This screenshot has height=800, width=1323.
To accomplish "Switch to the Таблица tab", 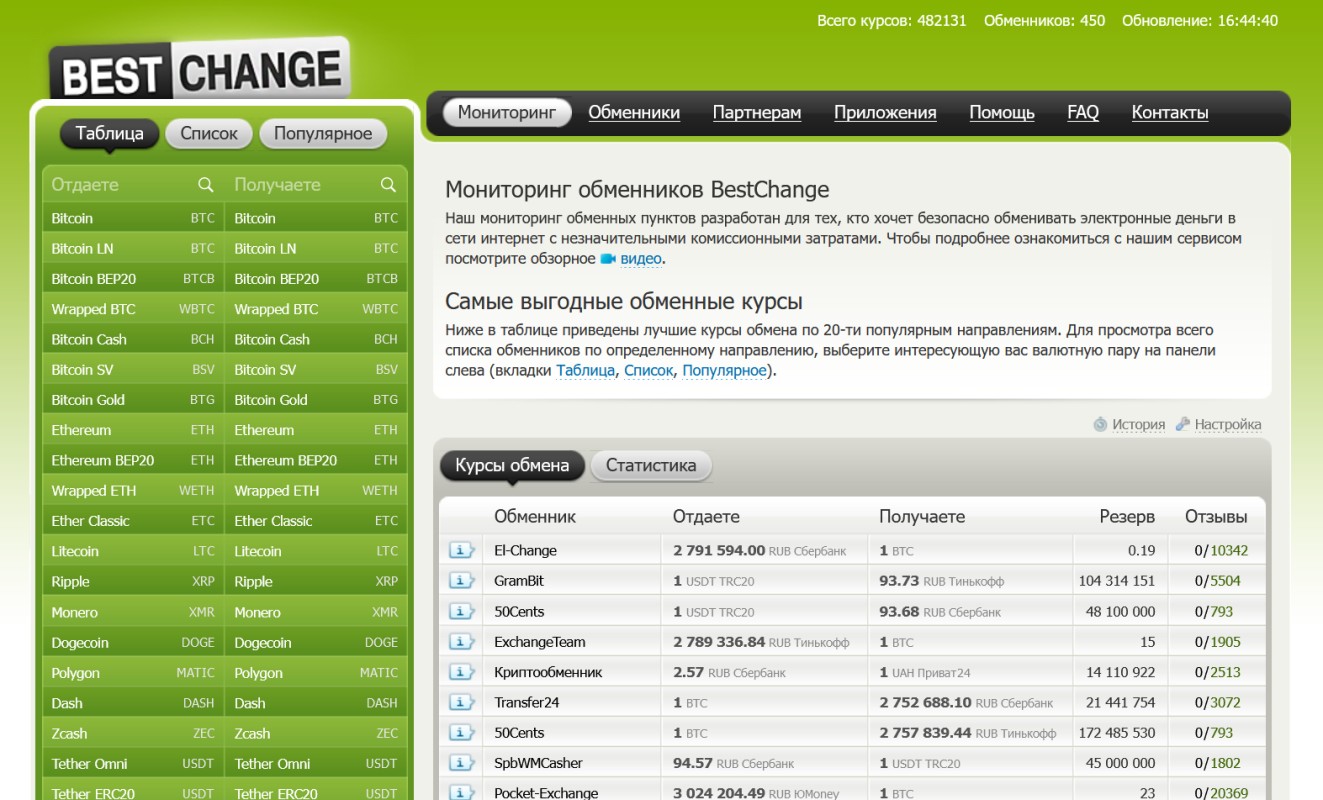I will click(110, 133).
